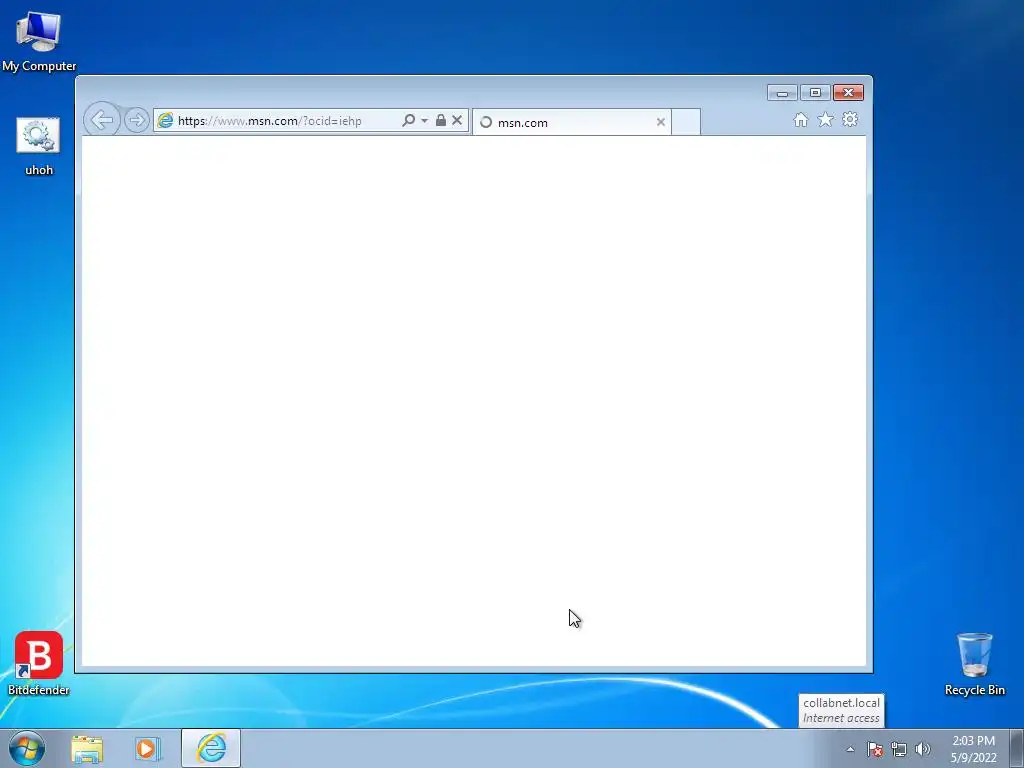Open a new tab
Image resolution: width=1024 pixels, height=768 pixels.
686,122
